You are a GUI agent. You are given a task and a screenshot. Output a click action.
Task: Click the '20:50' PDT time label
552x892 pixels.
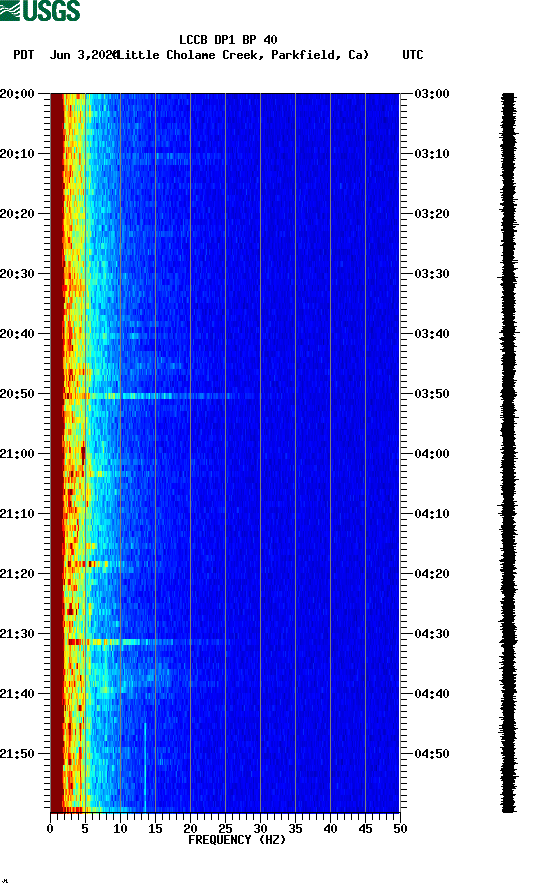pos(17,394)
